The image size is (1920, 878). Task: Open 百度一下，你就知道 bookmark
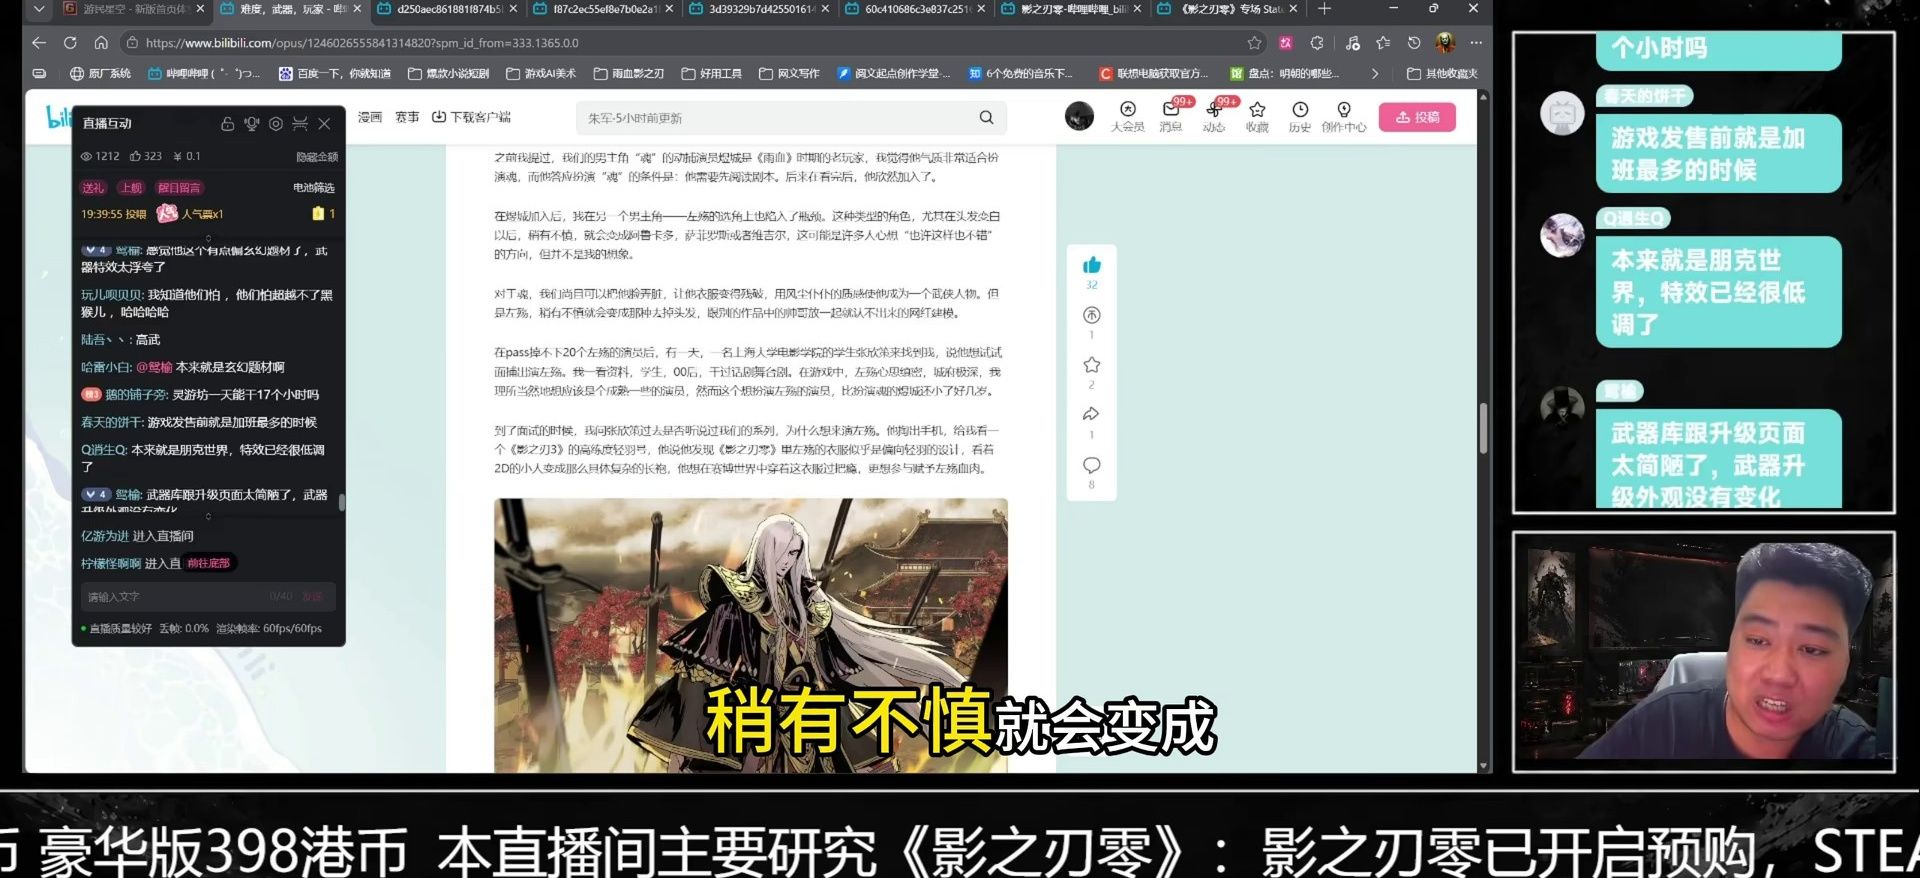pos(335,73)
